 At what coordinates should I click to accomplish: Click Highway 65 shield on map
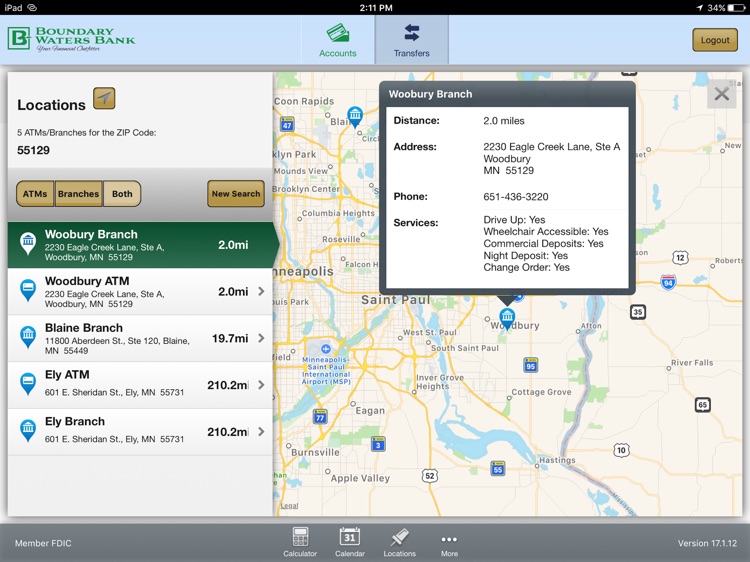tap(703, 405)
